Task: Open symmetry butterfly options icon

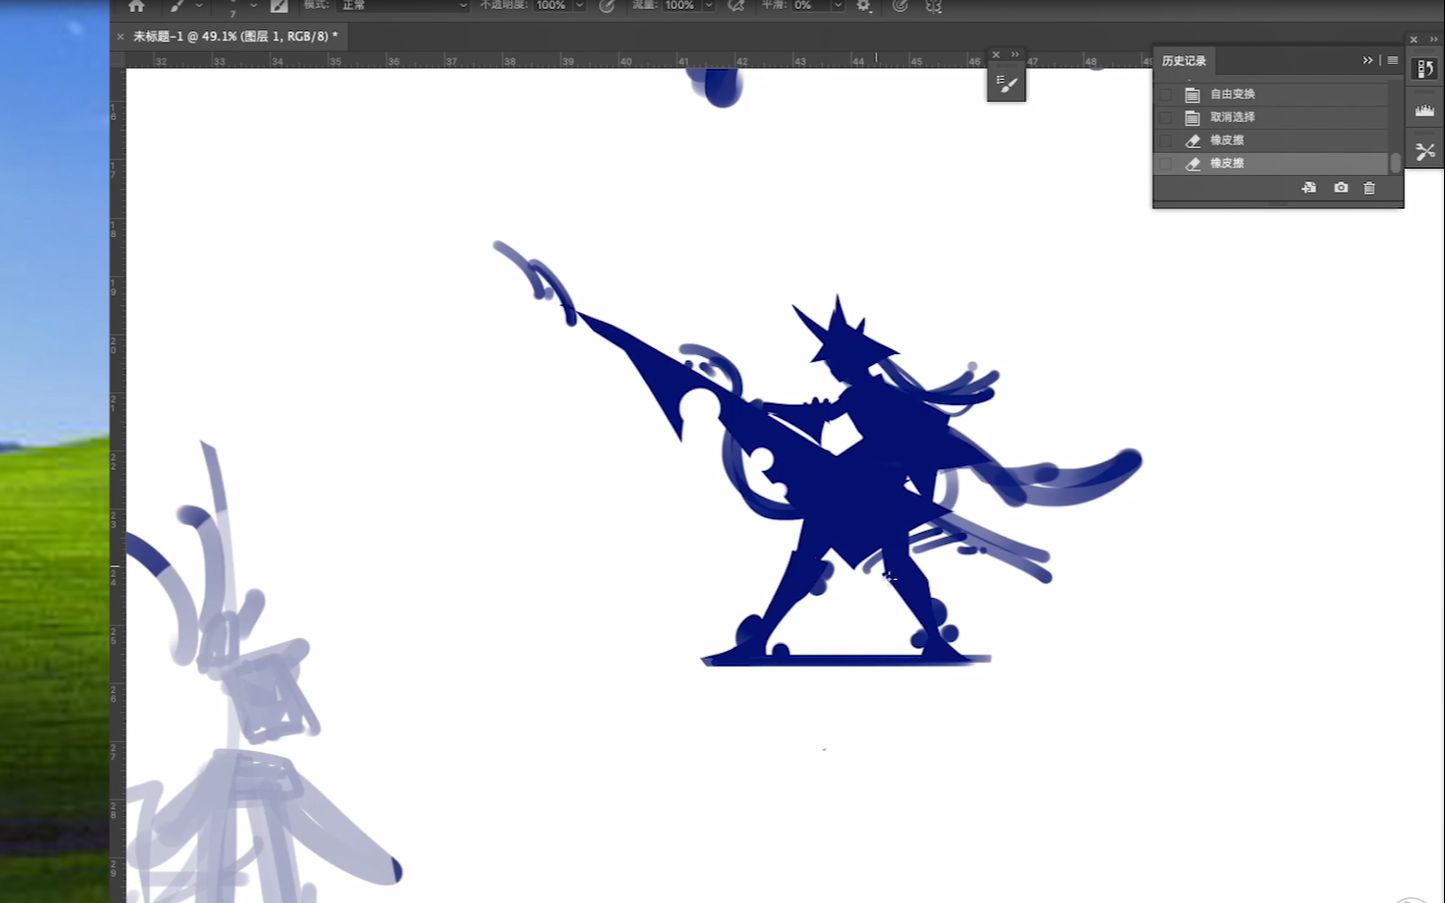Action: click(x=933, y=6)
